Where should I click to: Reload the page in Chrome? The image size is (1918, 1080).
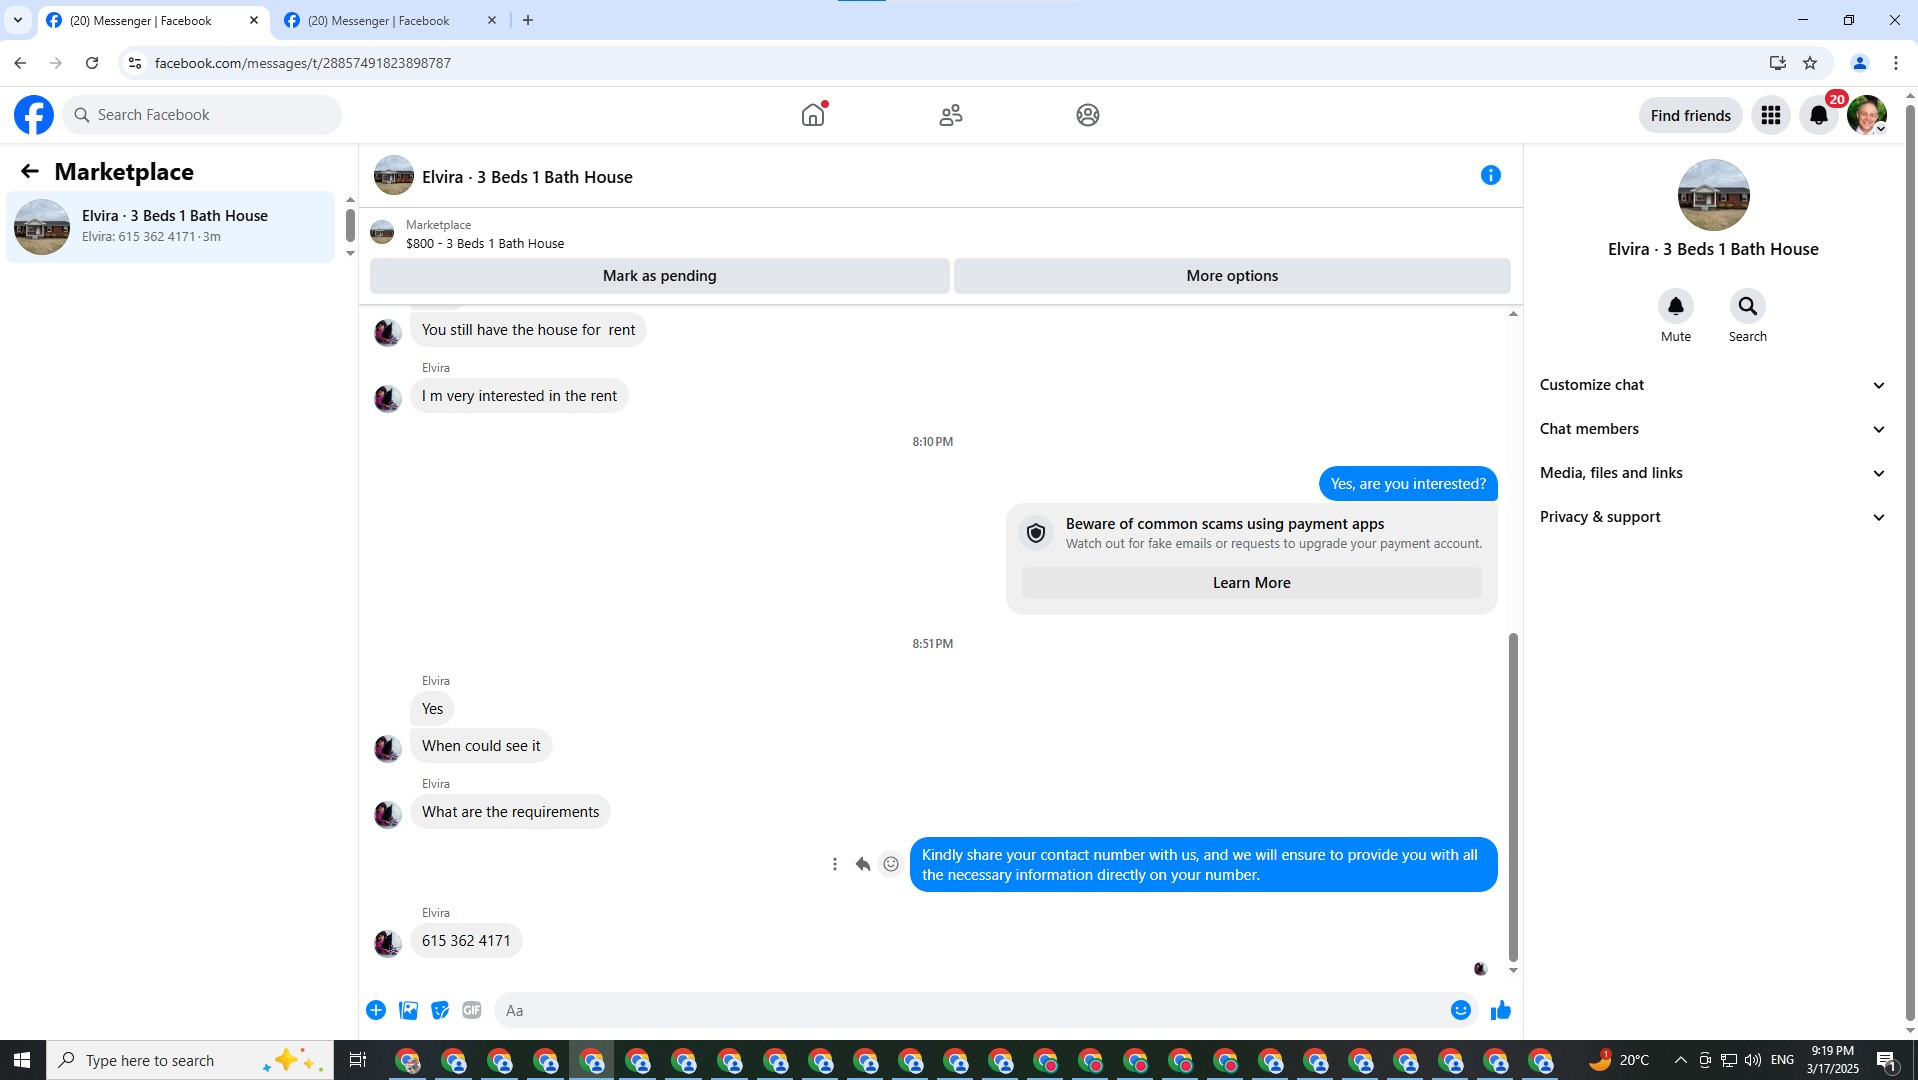point(92,63)
